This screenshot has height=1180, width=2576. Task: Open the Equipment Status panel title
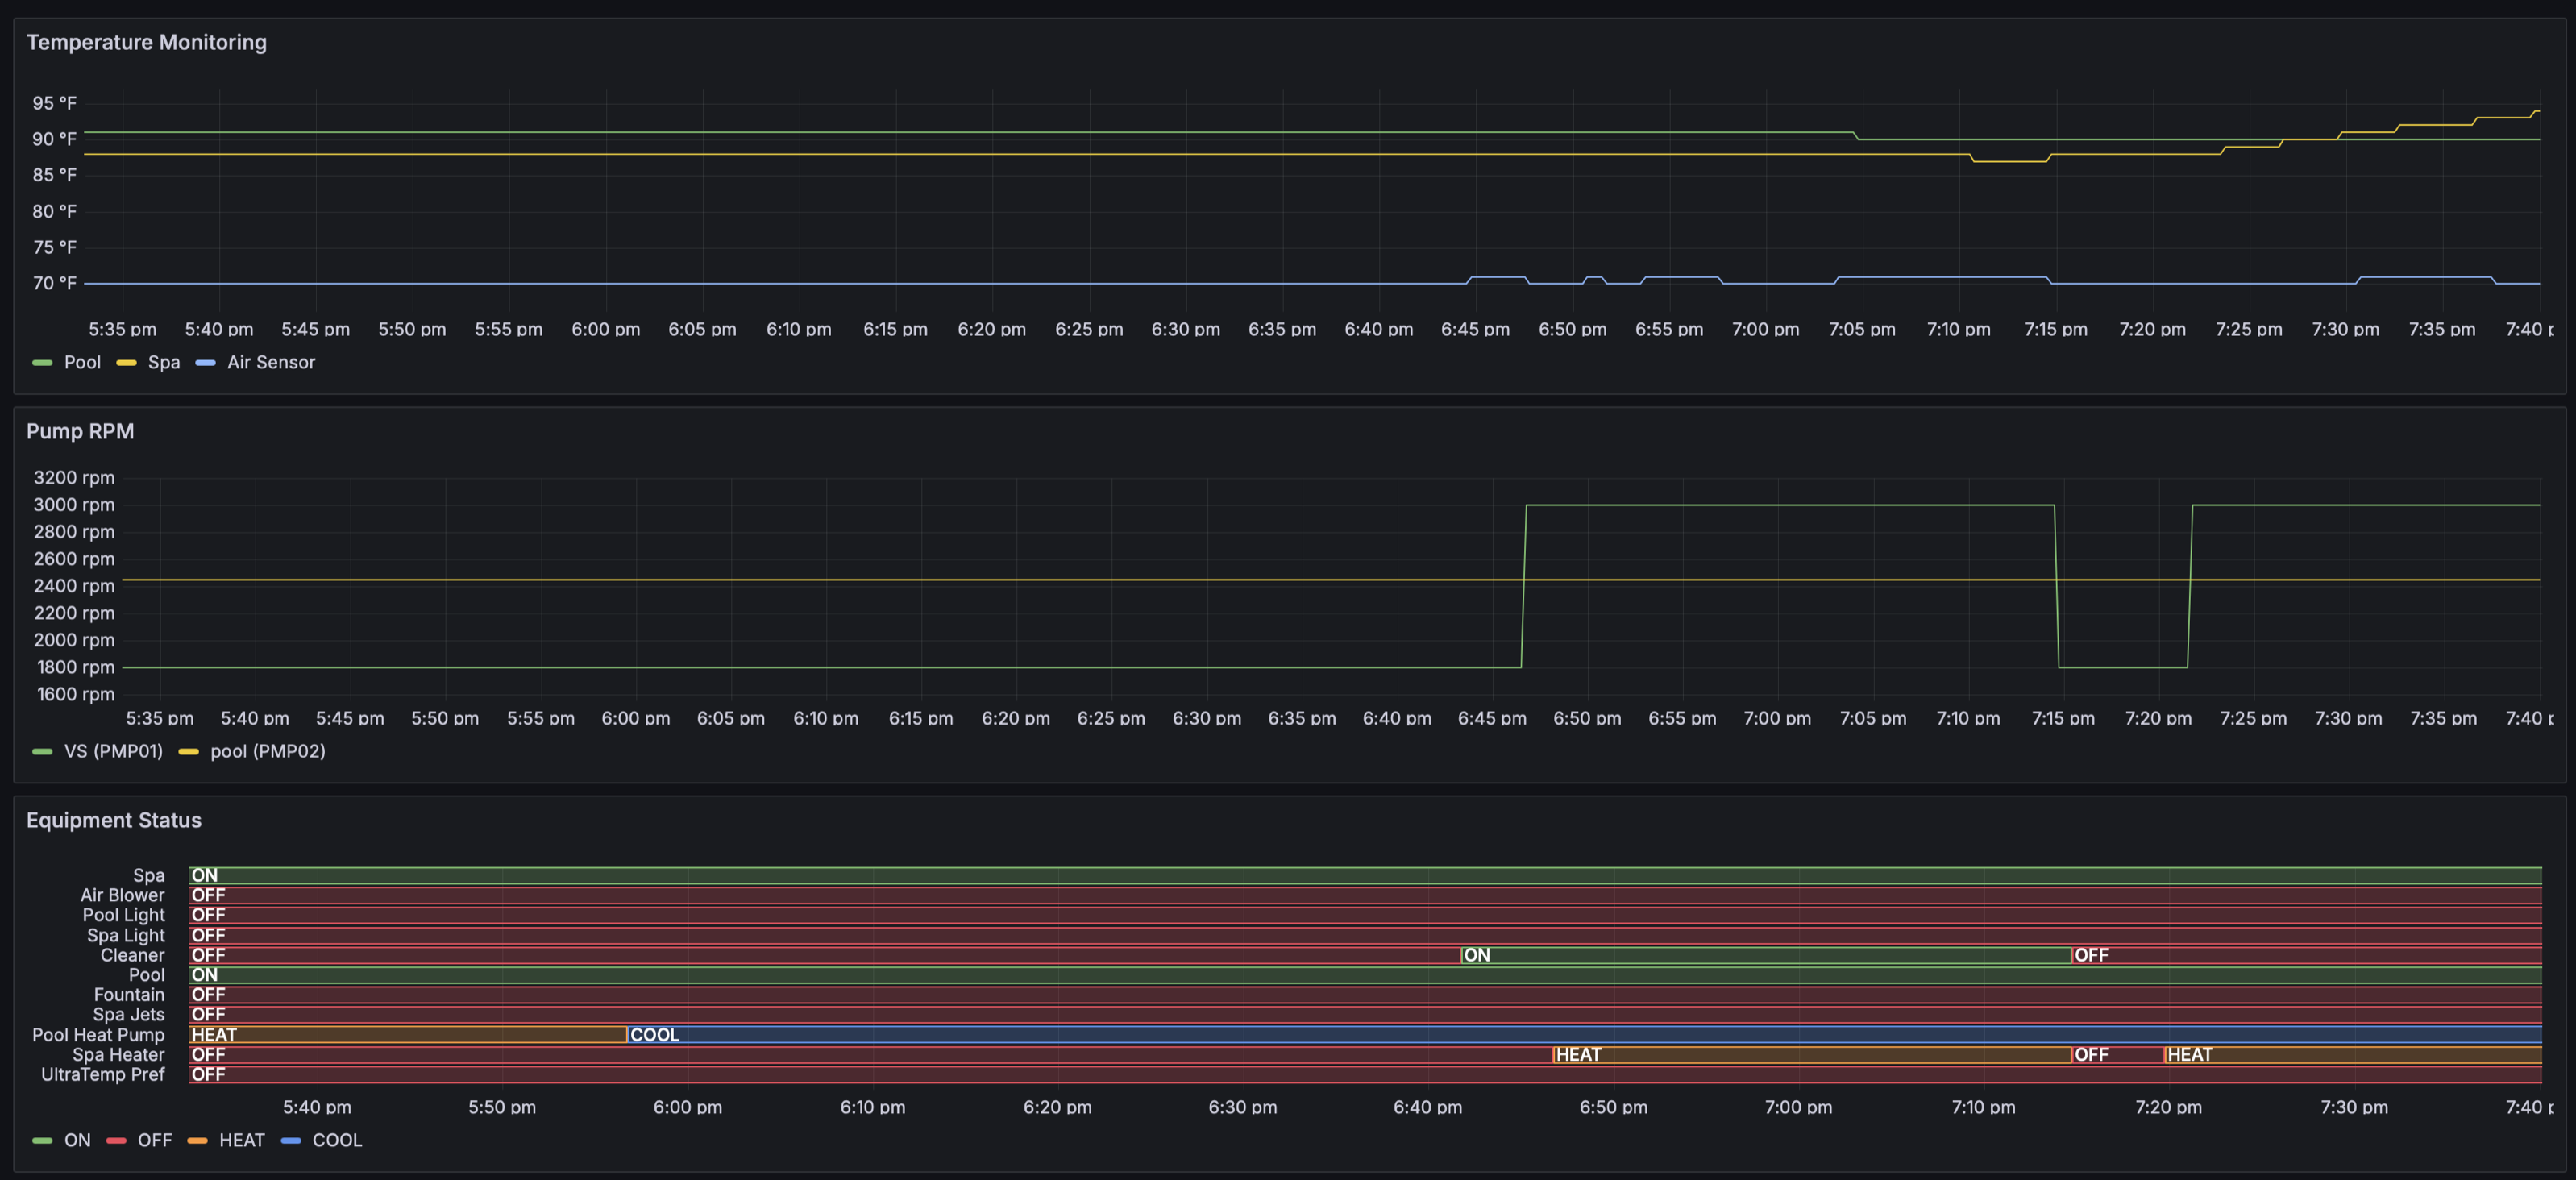pyautogui.click(x=114, y=820)
